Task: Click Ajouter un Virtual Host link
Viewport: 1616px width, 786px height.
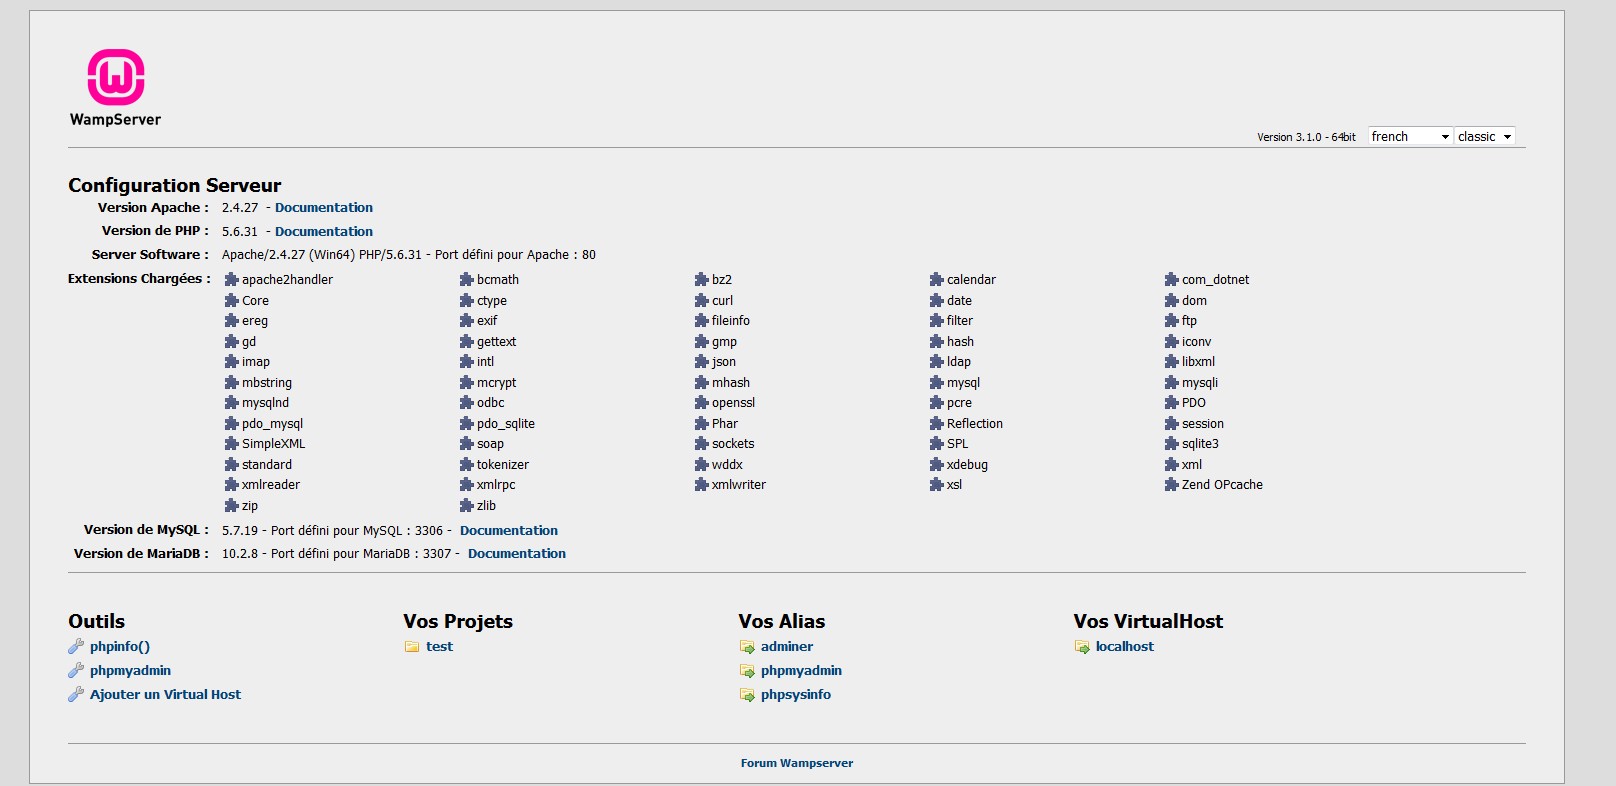Action: pyautogui.click(x=165, y=695)
